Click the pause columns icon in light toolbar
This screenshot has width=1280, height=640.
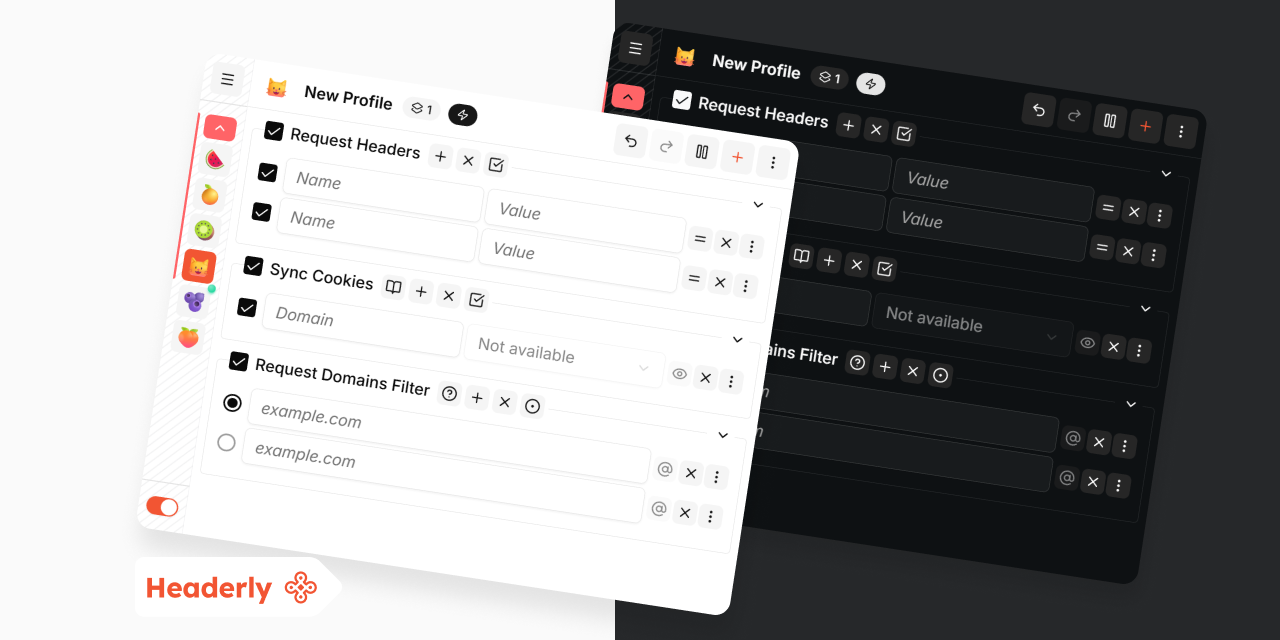702,152
